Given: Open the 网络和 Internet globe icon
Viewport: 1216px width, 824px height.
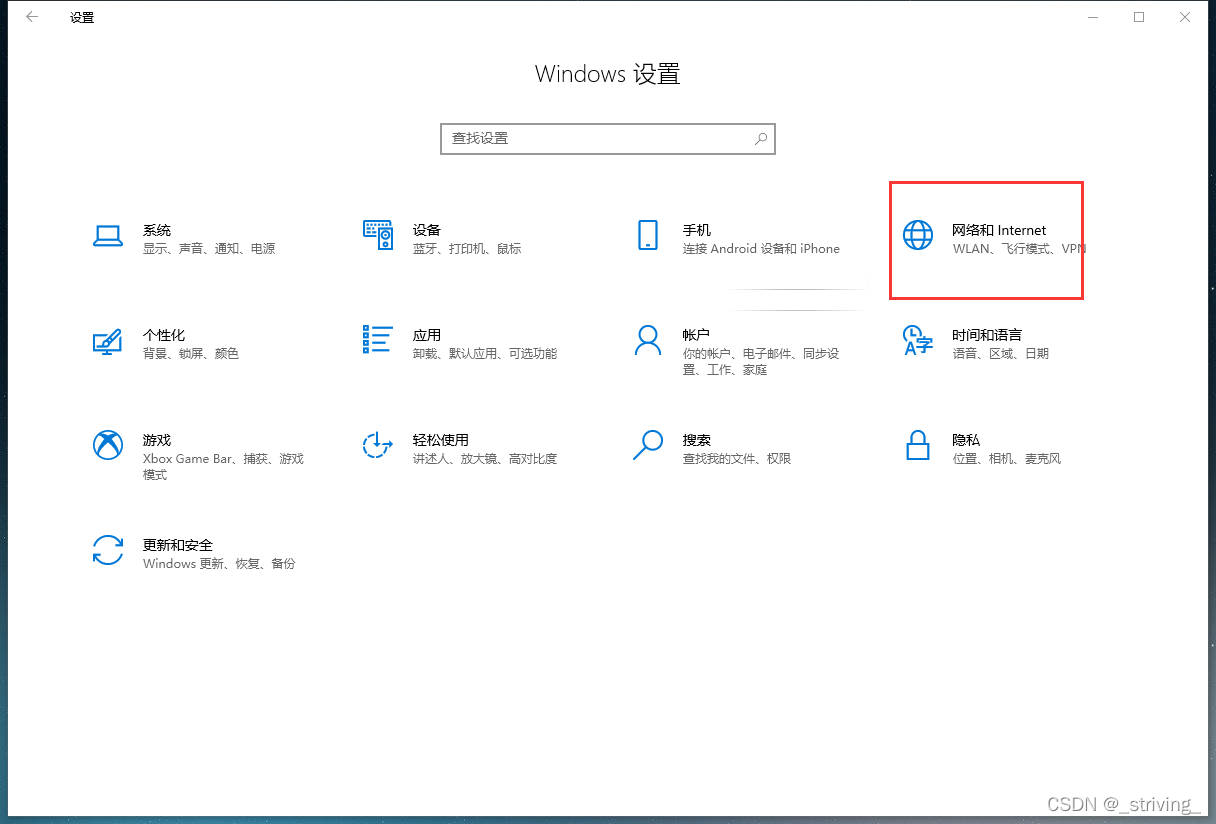Looking at the screenshot, I should tap(917, 235).
